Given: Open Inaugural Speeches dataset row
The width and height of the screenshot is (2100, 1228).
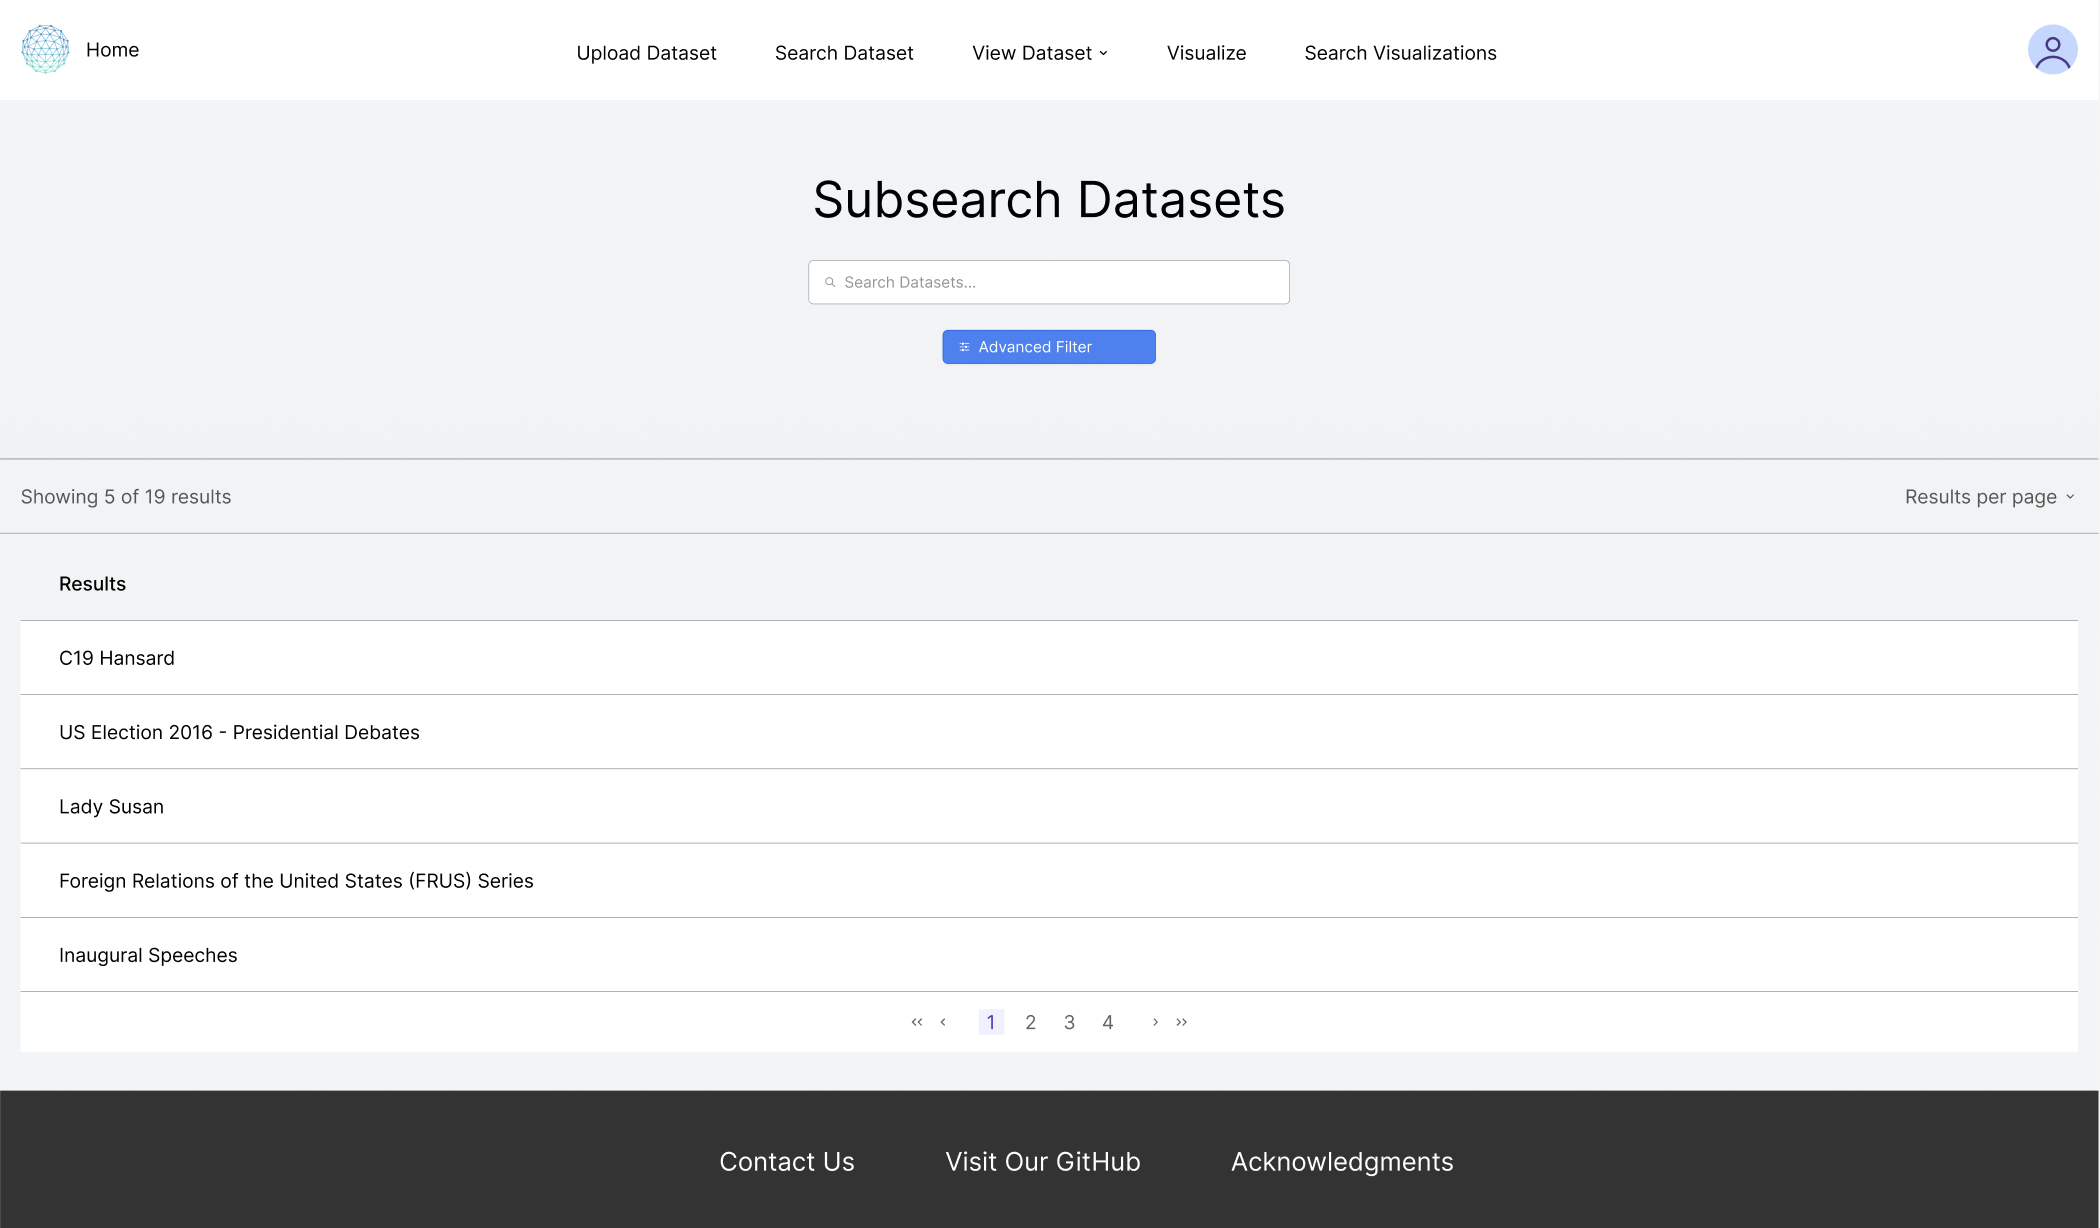Looking at the screenshot, I should coord(148,955).
